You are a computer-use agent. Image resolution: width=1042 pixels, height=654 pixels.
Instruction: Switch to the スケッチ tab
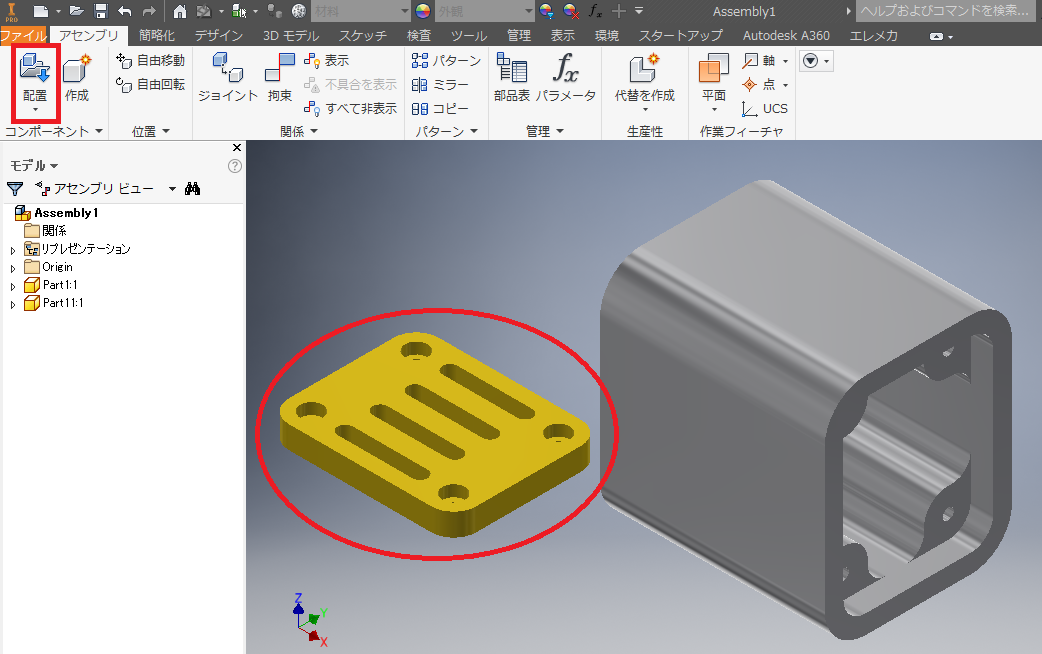(363, 35)
